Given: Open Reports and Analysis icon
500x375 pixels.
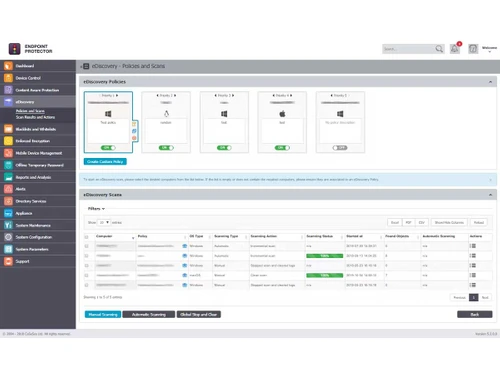Looking at the screenshot, I should (x=8, y=177).
